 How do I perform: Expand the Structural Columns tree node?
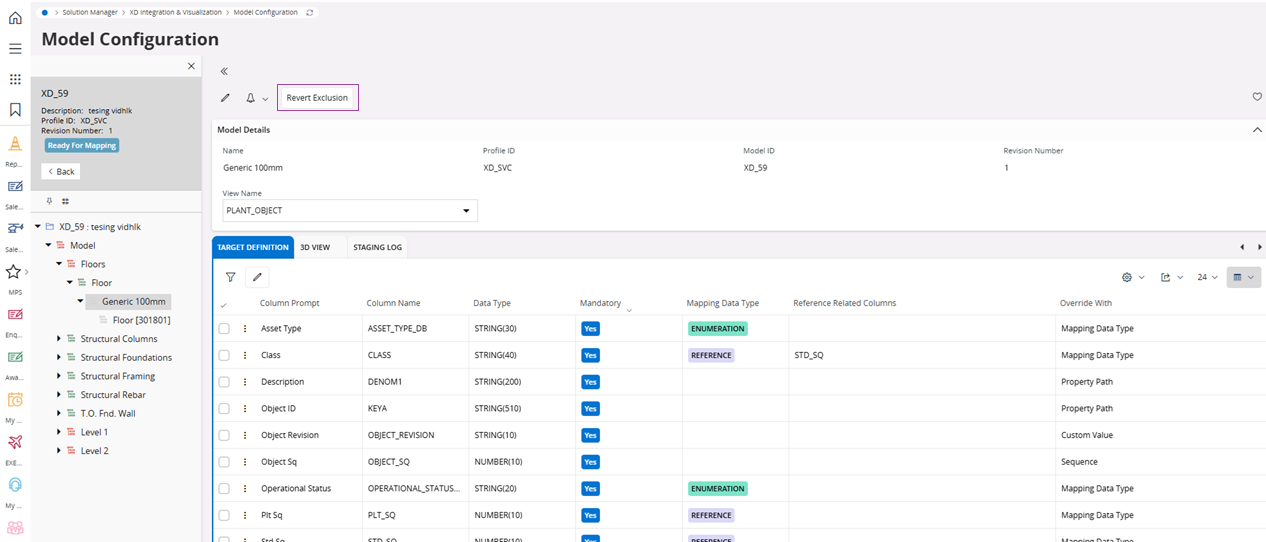tap(59, 339)
